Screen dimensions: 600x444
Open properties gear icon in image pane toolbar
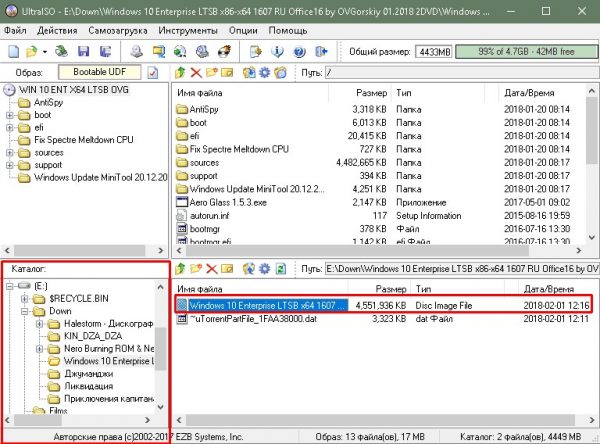264,72
